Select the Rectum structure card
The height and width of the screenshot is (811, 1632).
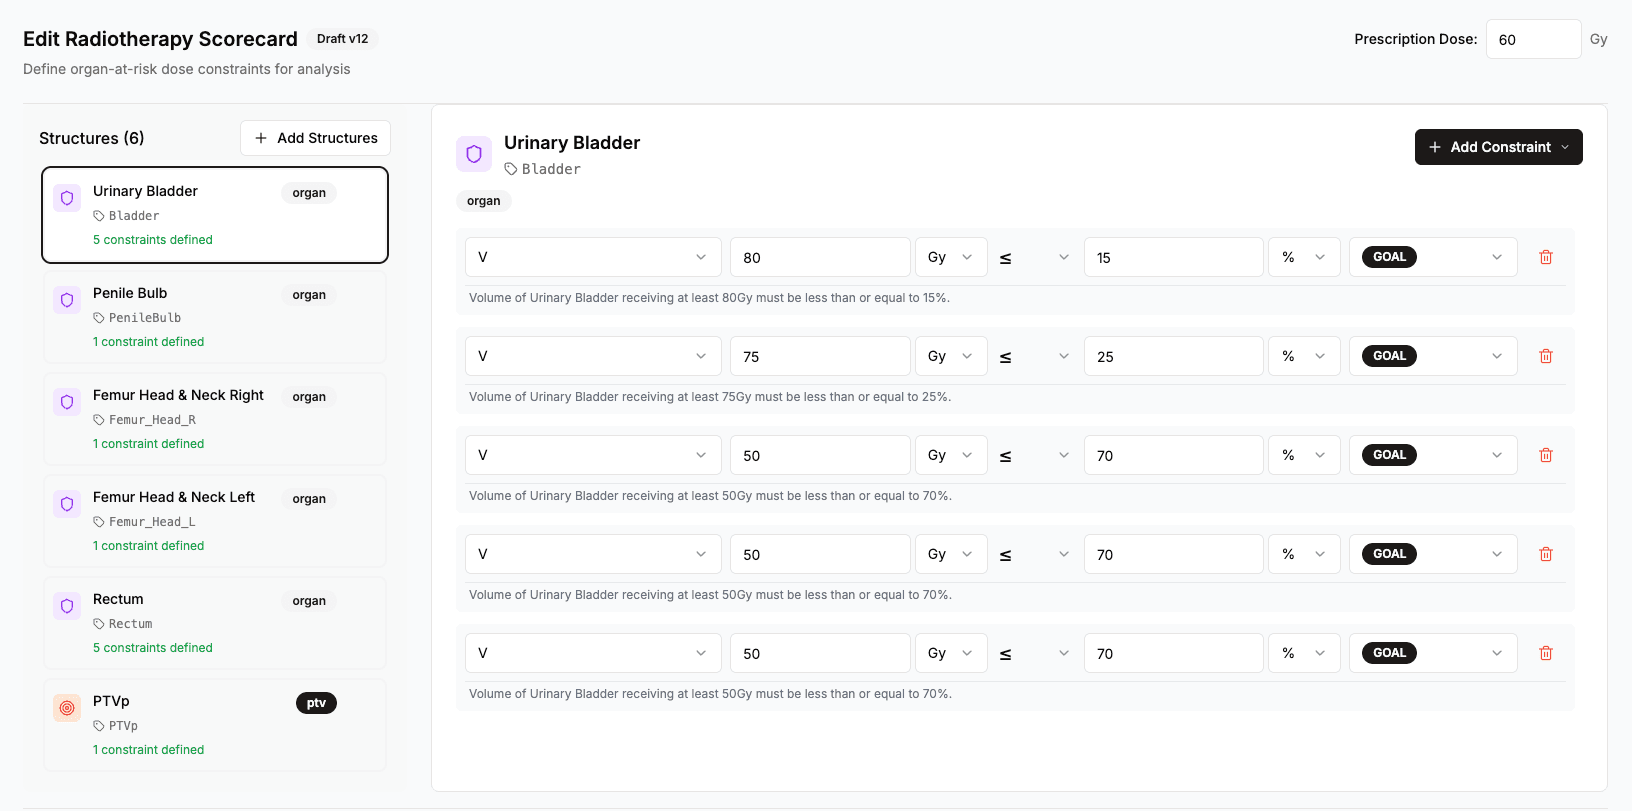click(215, 623)
